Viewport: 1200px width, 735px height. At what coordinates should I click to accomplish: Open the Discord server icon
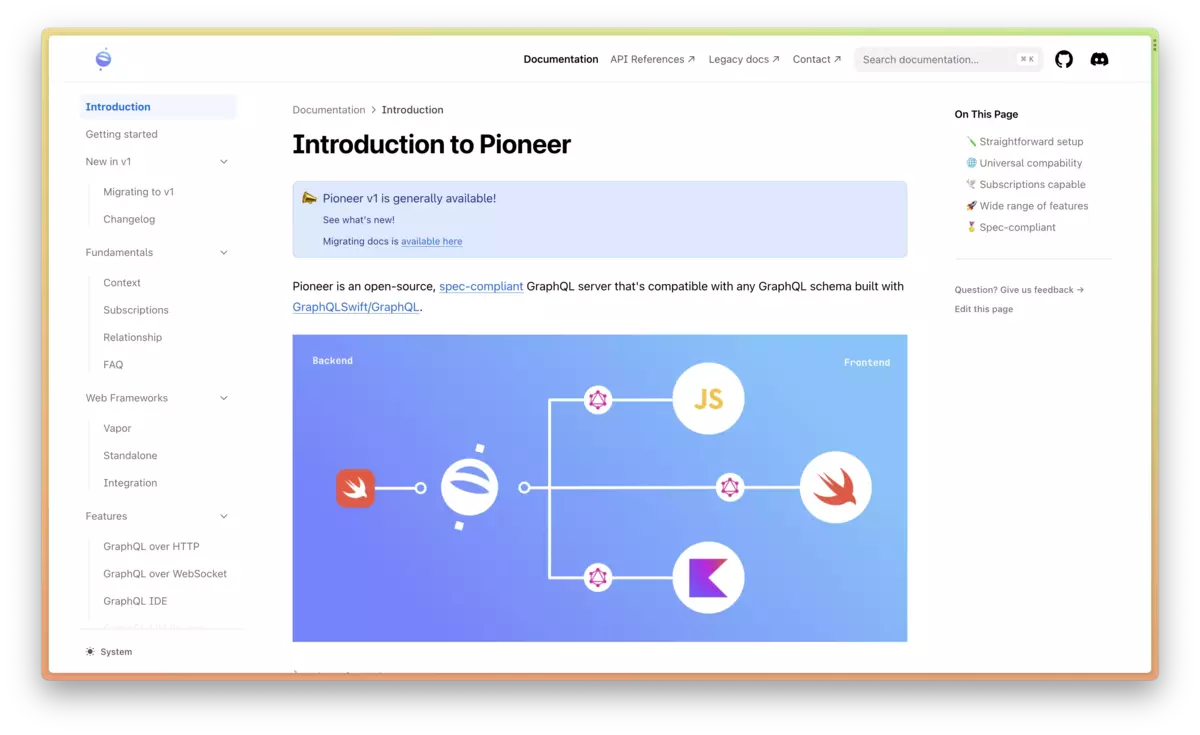[1099, 59]
